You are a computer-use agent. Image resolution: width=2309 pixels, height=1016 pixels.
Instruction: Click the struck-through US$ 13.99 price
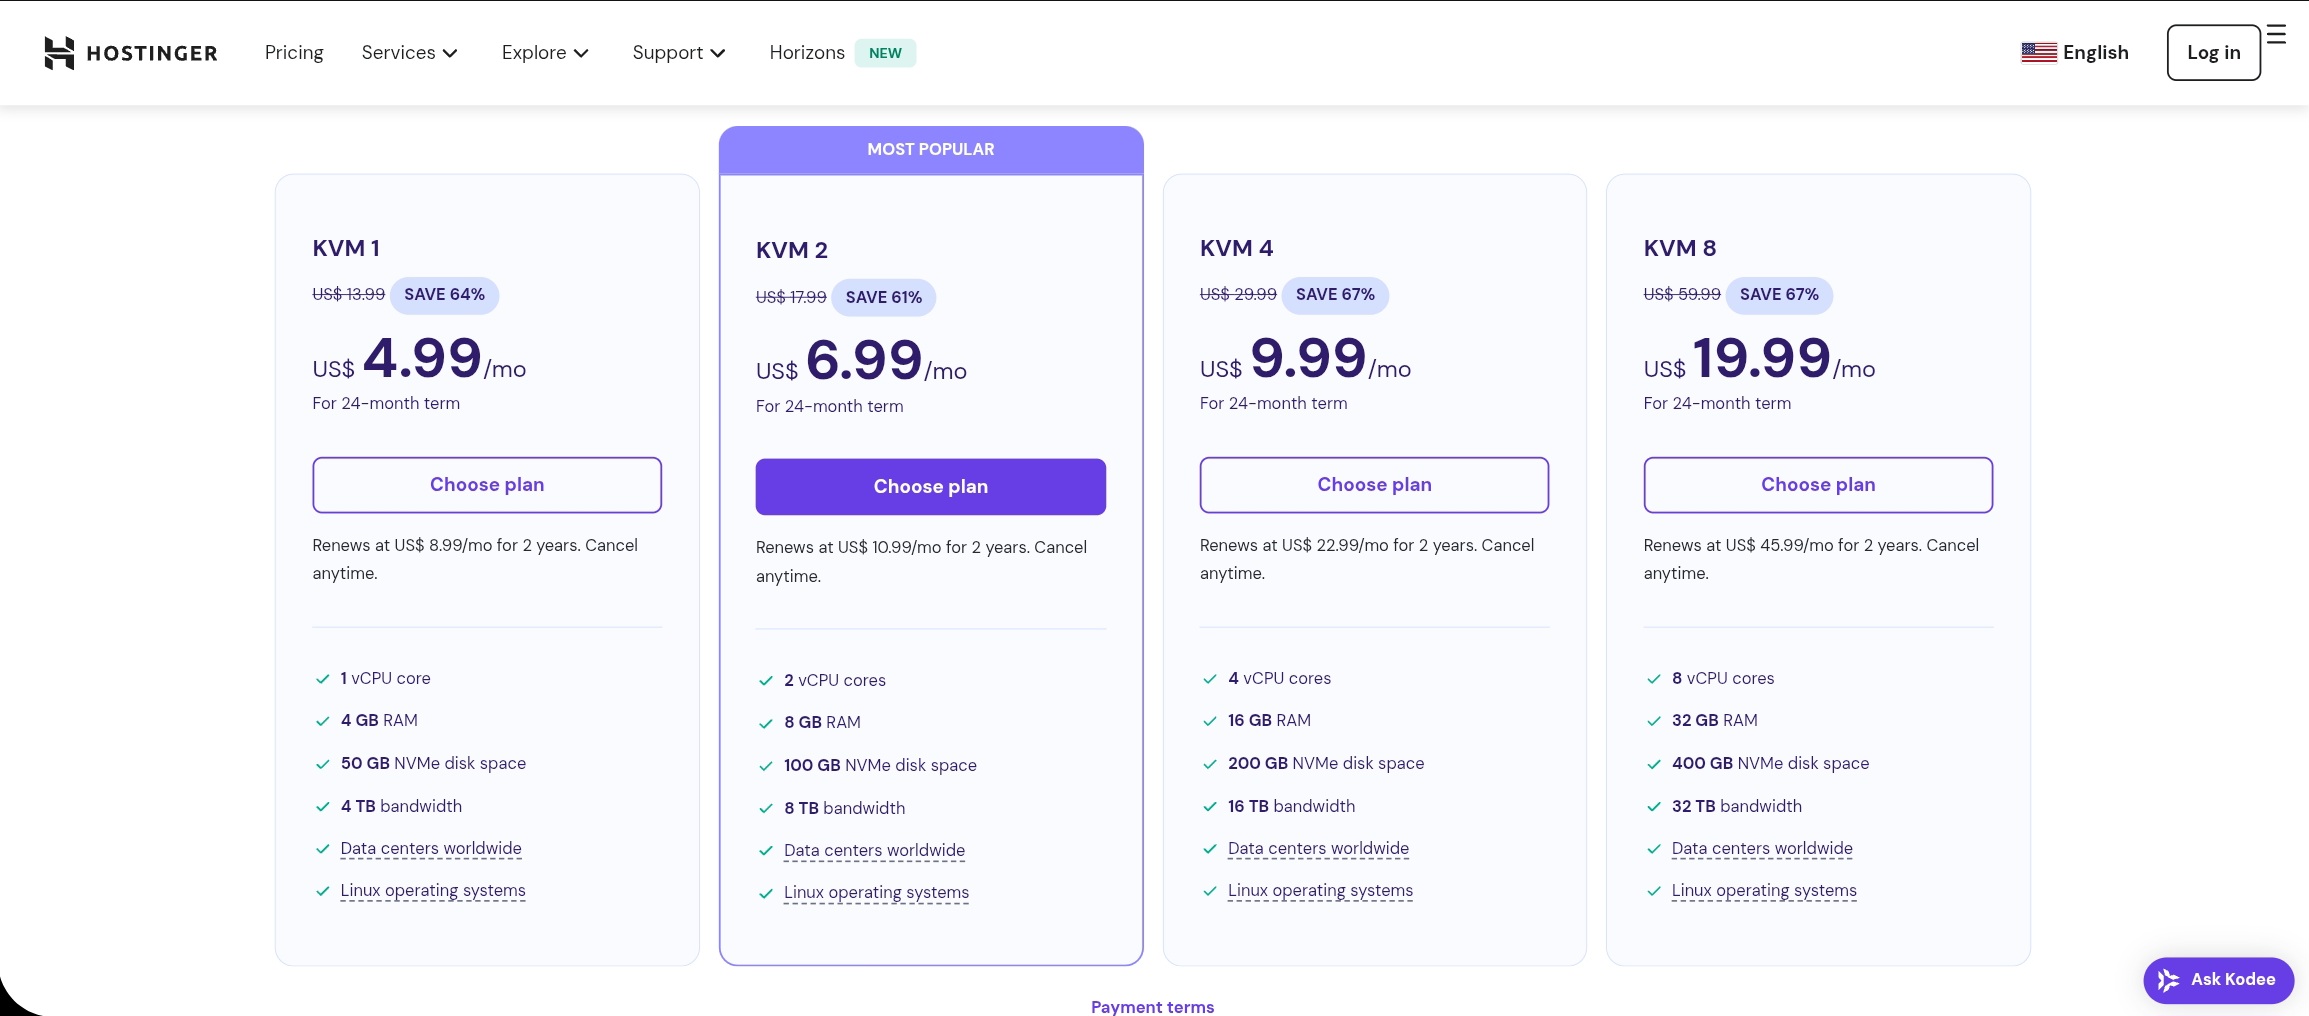coord(348,295)
